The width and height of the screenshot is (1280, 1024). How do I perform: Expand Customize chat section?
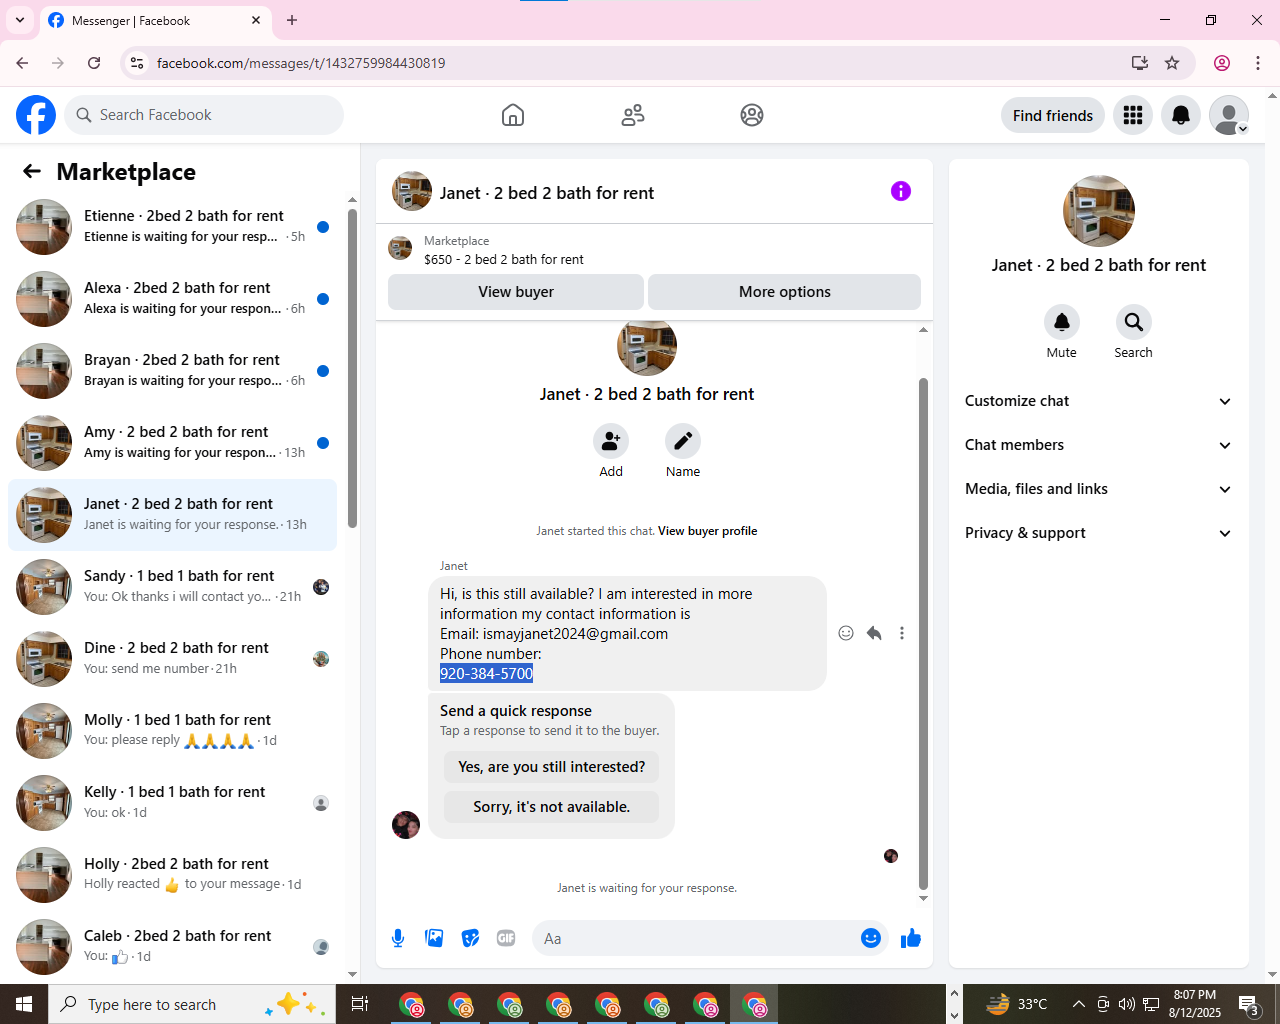pyautogui.click(x=1098, y=401)
